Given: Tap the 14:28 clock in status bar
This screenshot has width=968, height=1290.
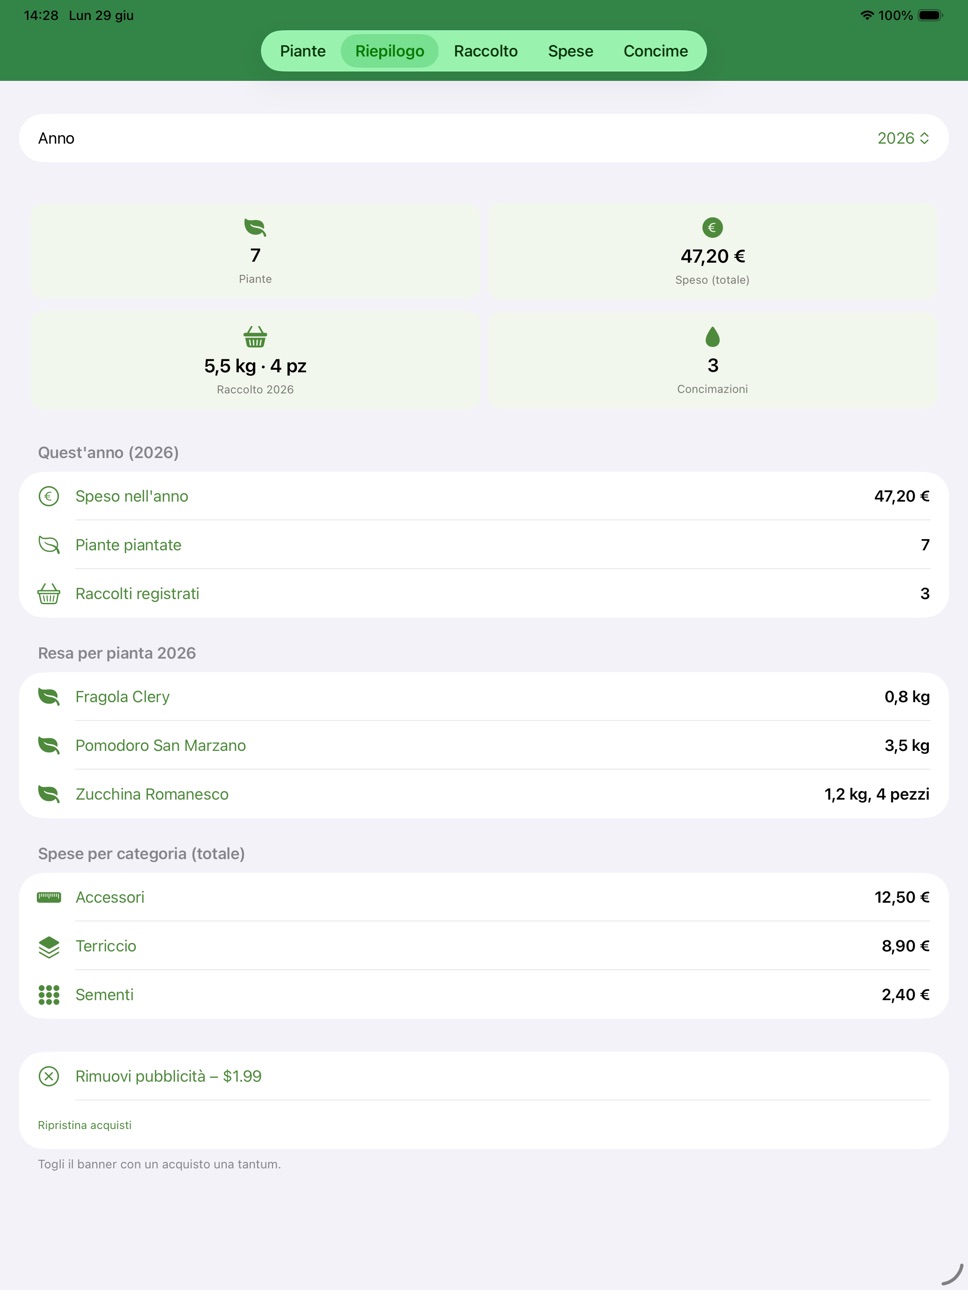Looking at the screenshot, I should 41,16.
